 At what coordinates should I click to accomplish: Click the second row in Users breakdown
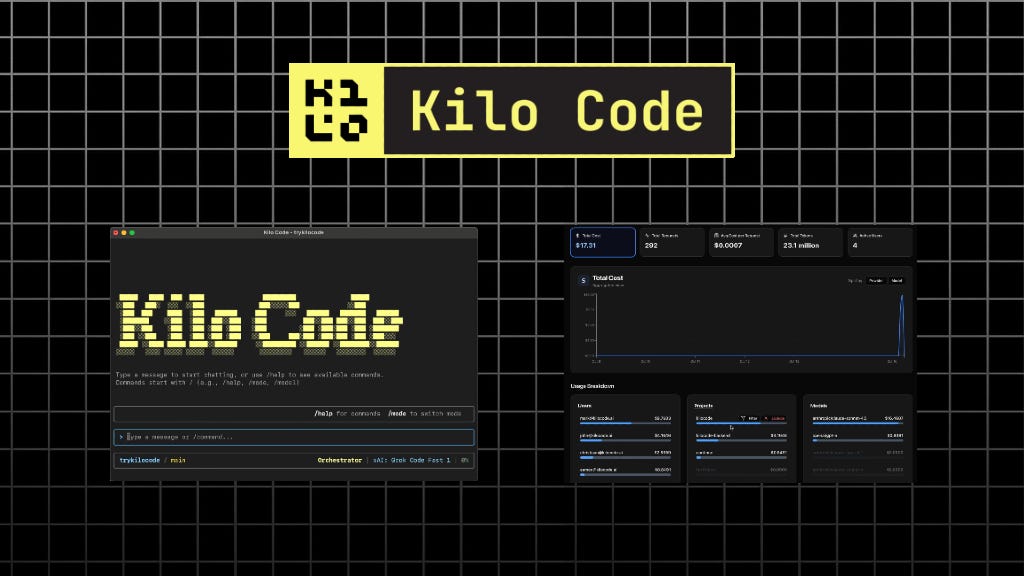click(625, 438)
